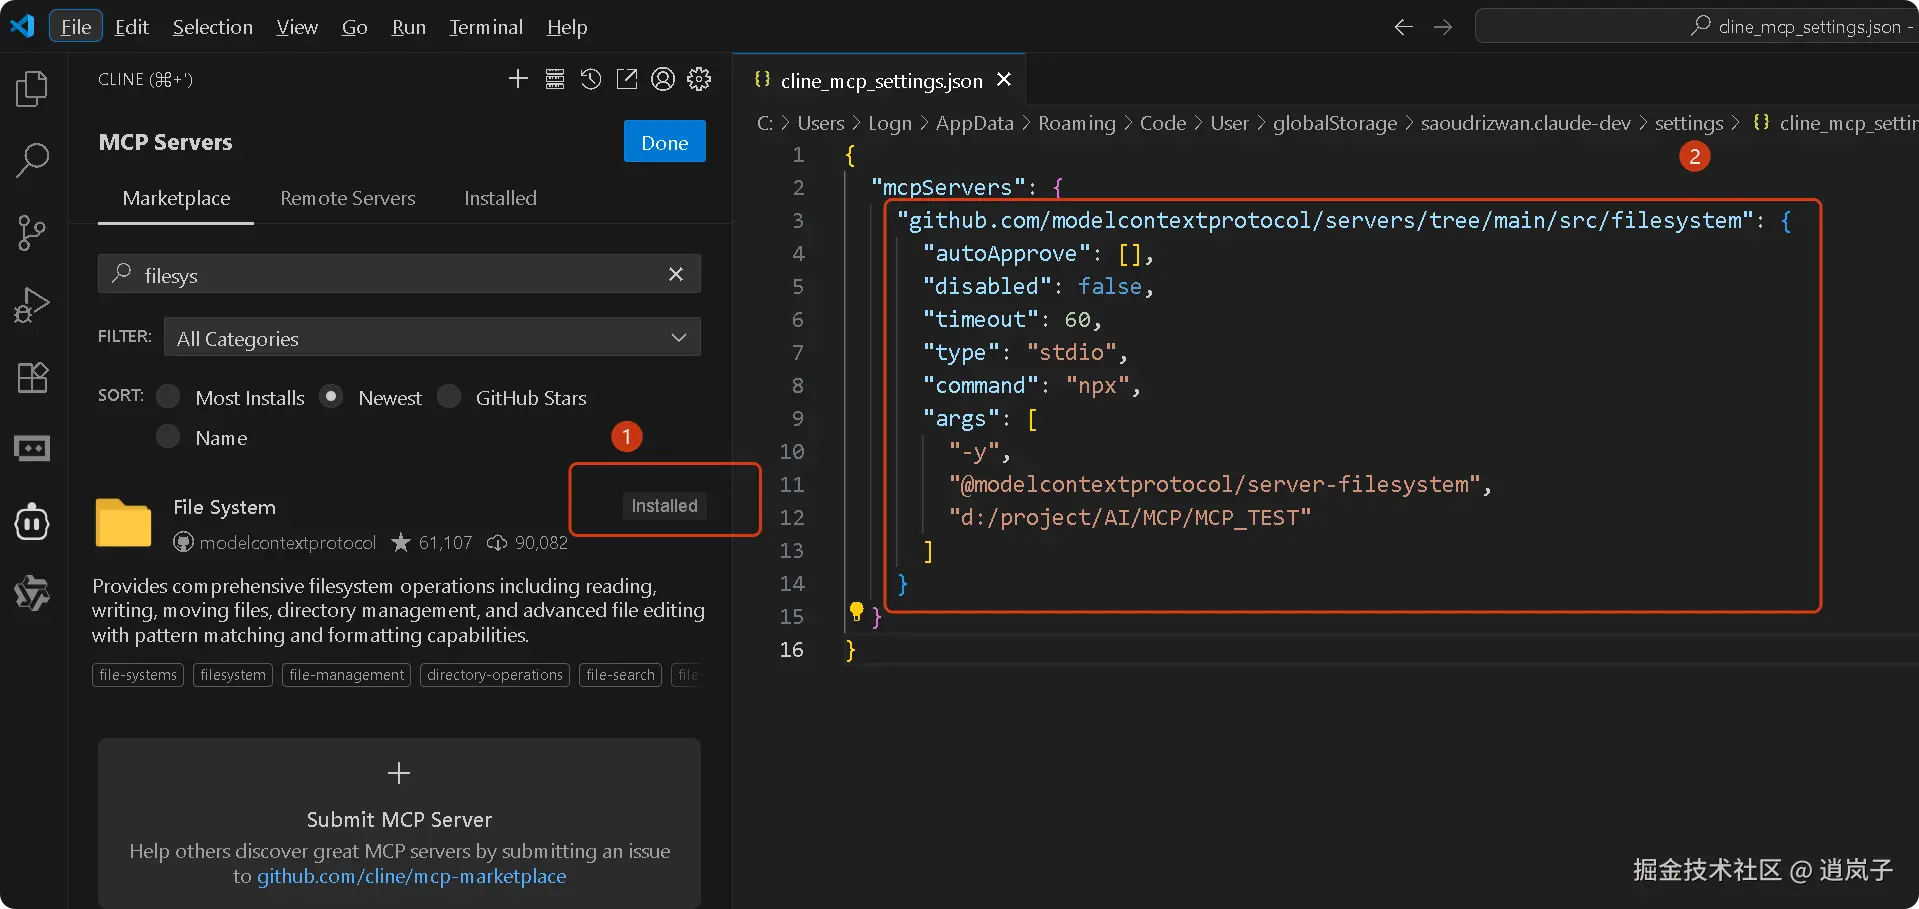Clear the filesys search text
The height and width of the screenshot is (909, 1919).
point(676,274)
